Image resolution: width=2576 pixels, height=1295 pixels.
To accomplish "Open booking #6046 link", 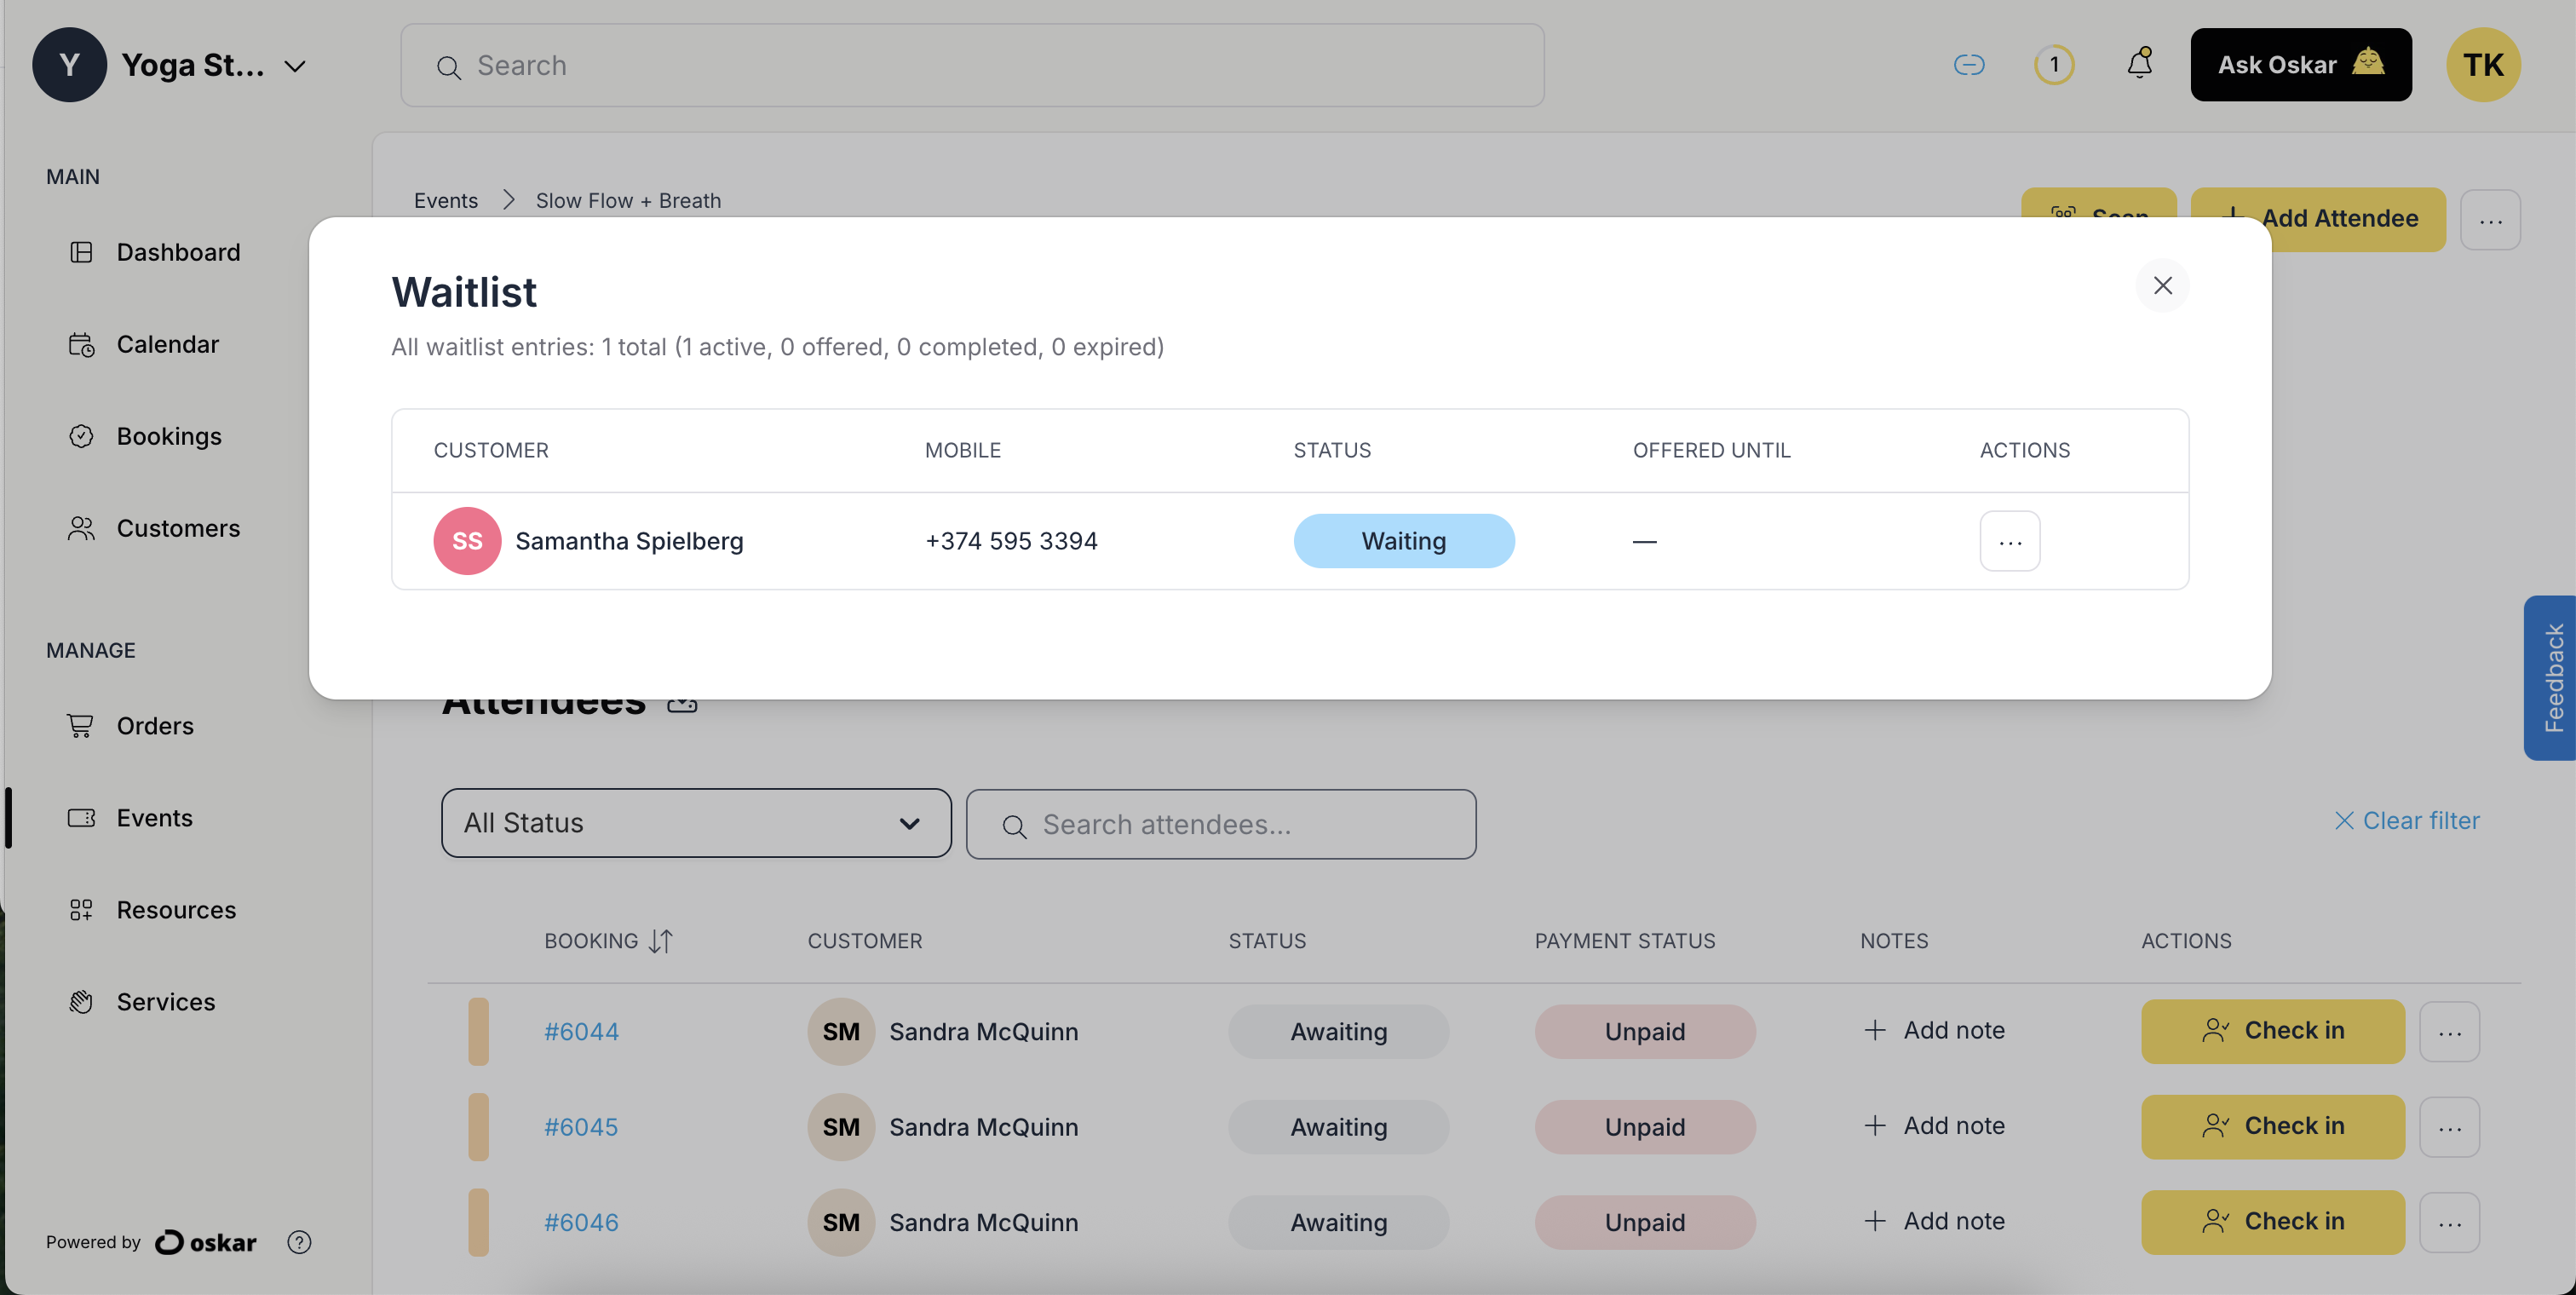I will pyautogui.click(x=580, y=1222).
